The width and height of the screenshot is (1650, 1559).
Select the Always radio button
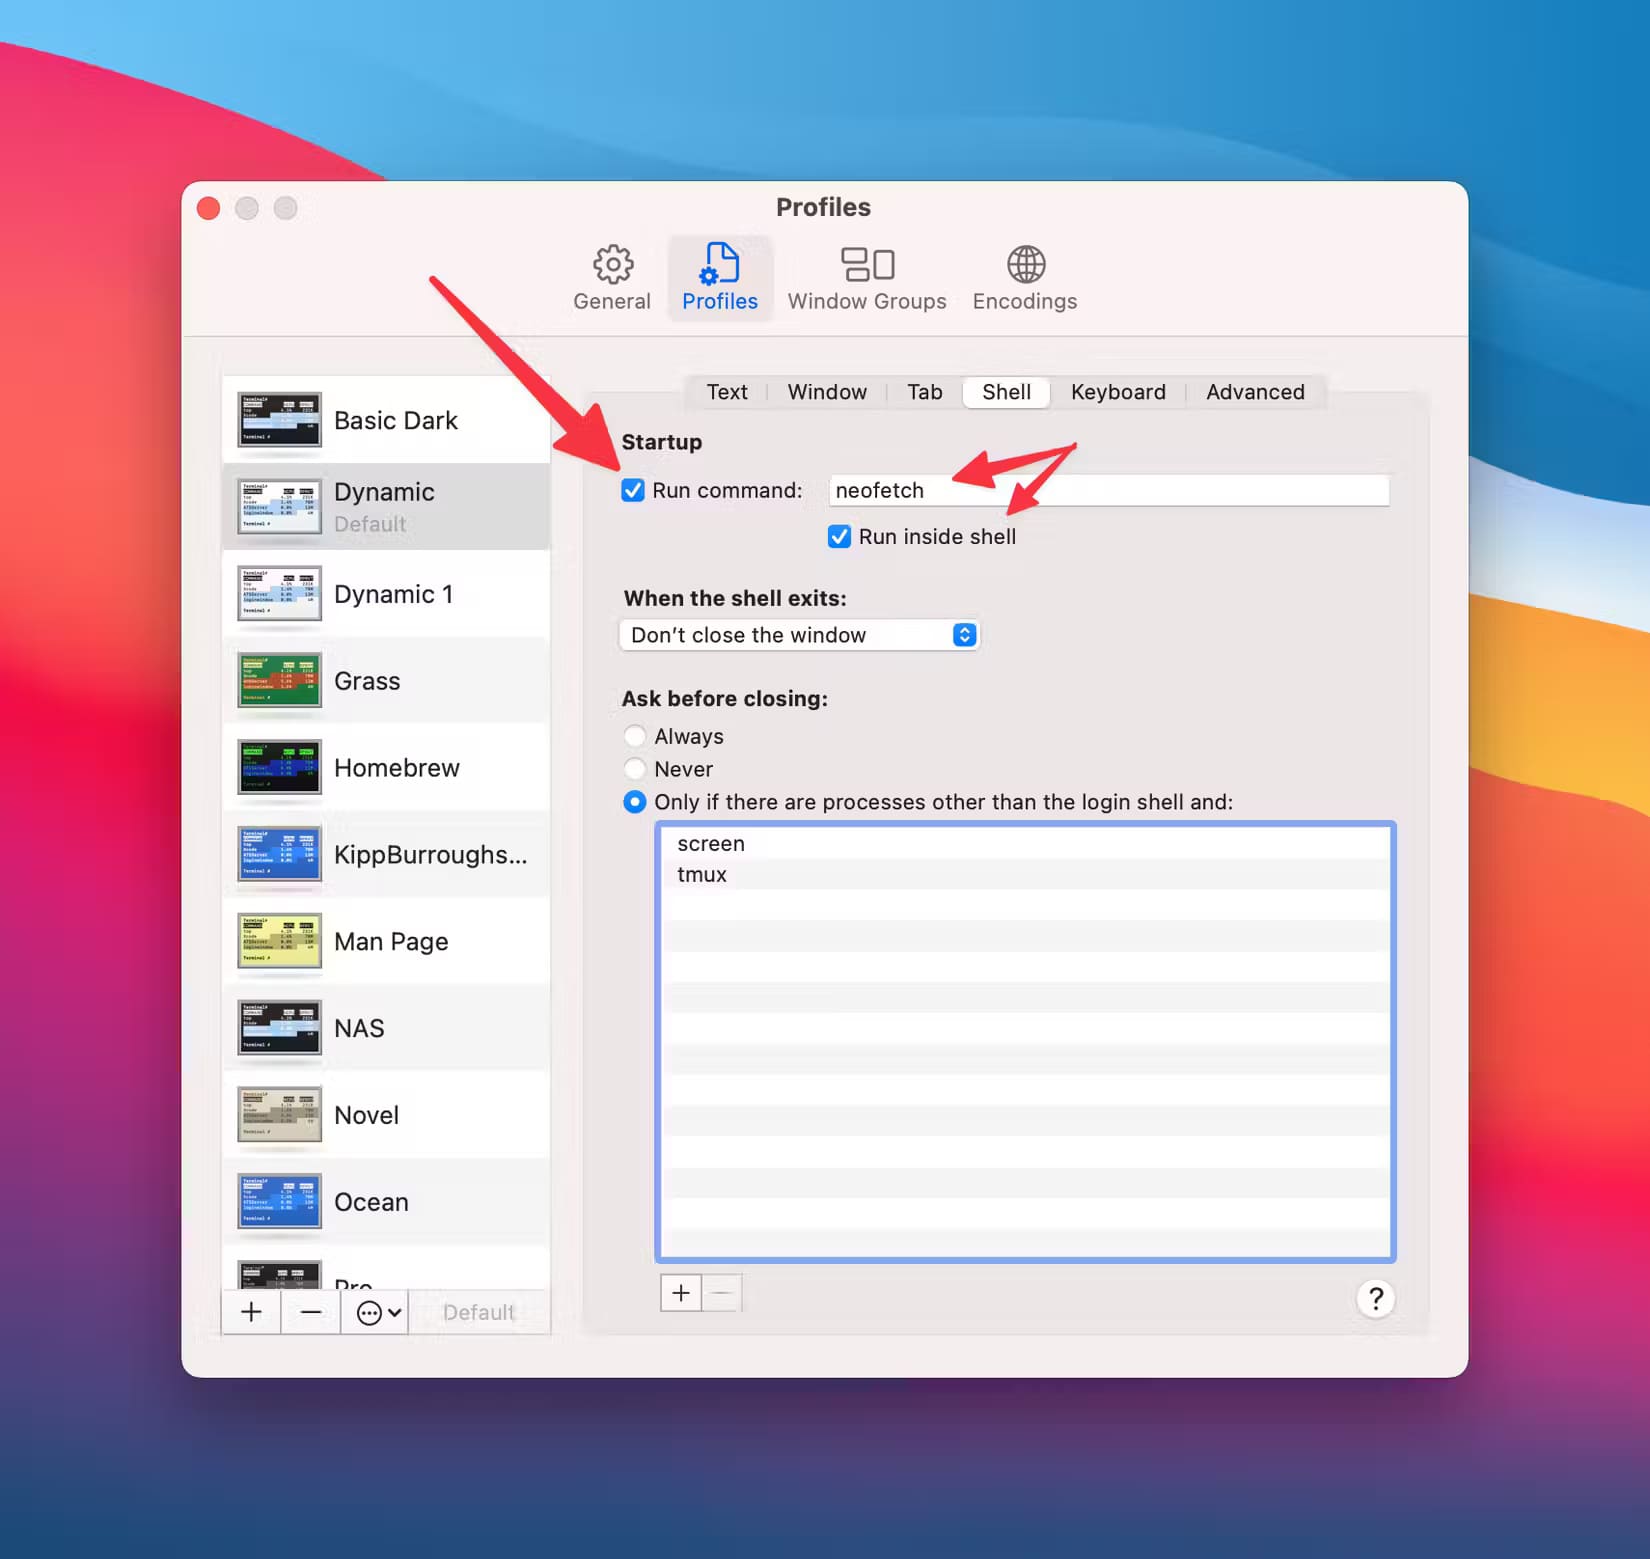click(x=635, y=736)
